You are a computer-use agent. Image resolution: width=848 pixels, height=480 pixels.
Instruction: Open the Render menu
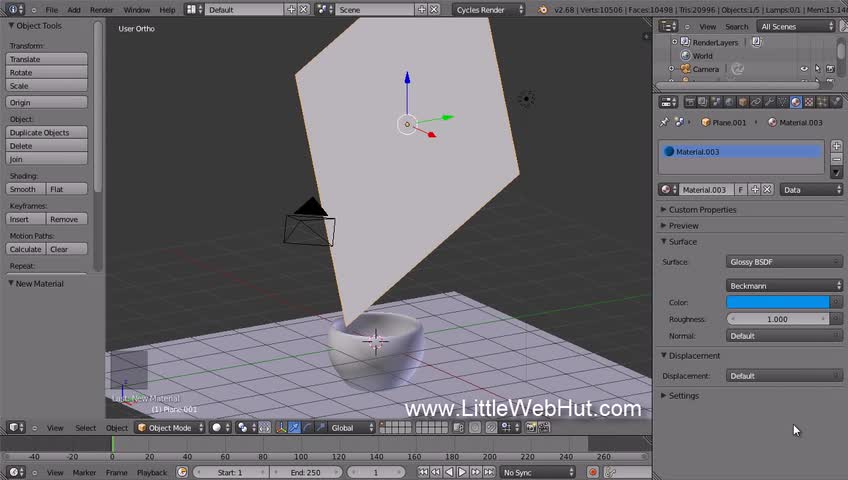102,10
